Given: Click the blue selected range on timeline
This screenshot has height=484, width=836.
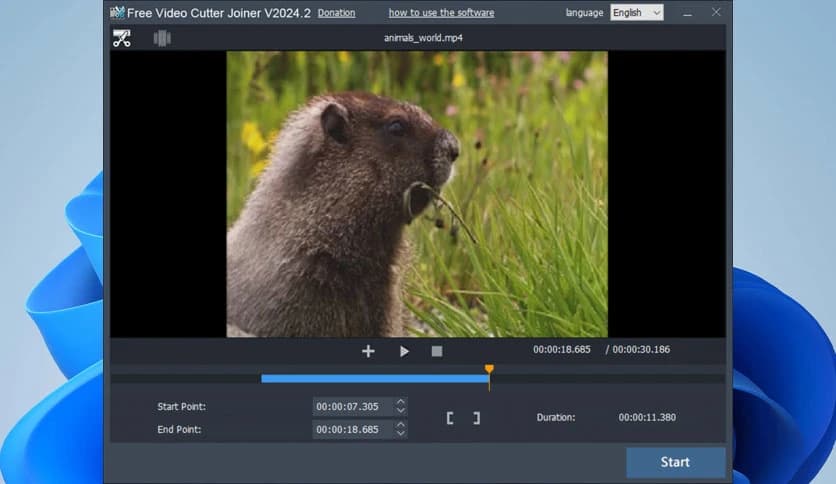Looking at the screenshot, I should [x=375, y=378].
